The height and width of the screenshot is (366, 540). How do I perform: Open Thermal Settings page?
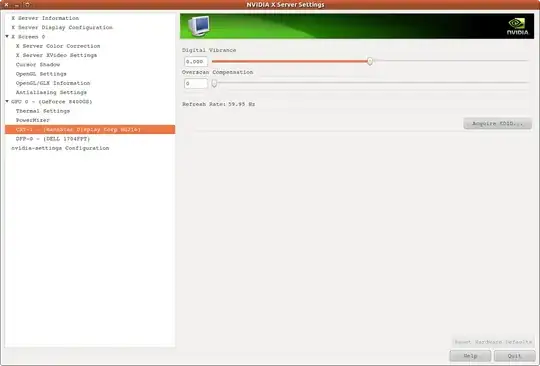(43, 111)
